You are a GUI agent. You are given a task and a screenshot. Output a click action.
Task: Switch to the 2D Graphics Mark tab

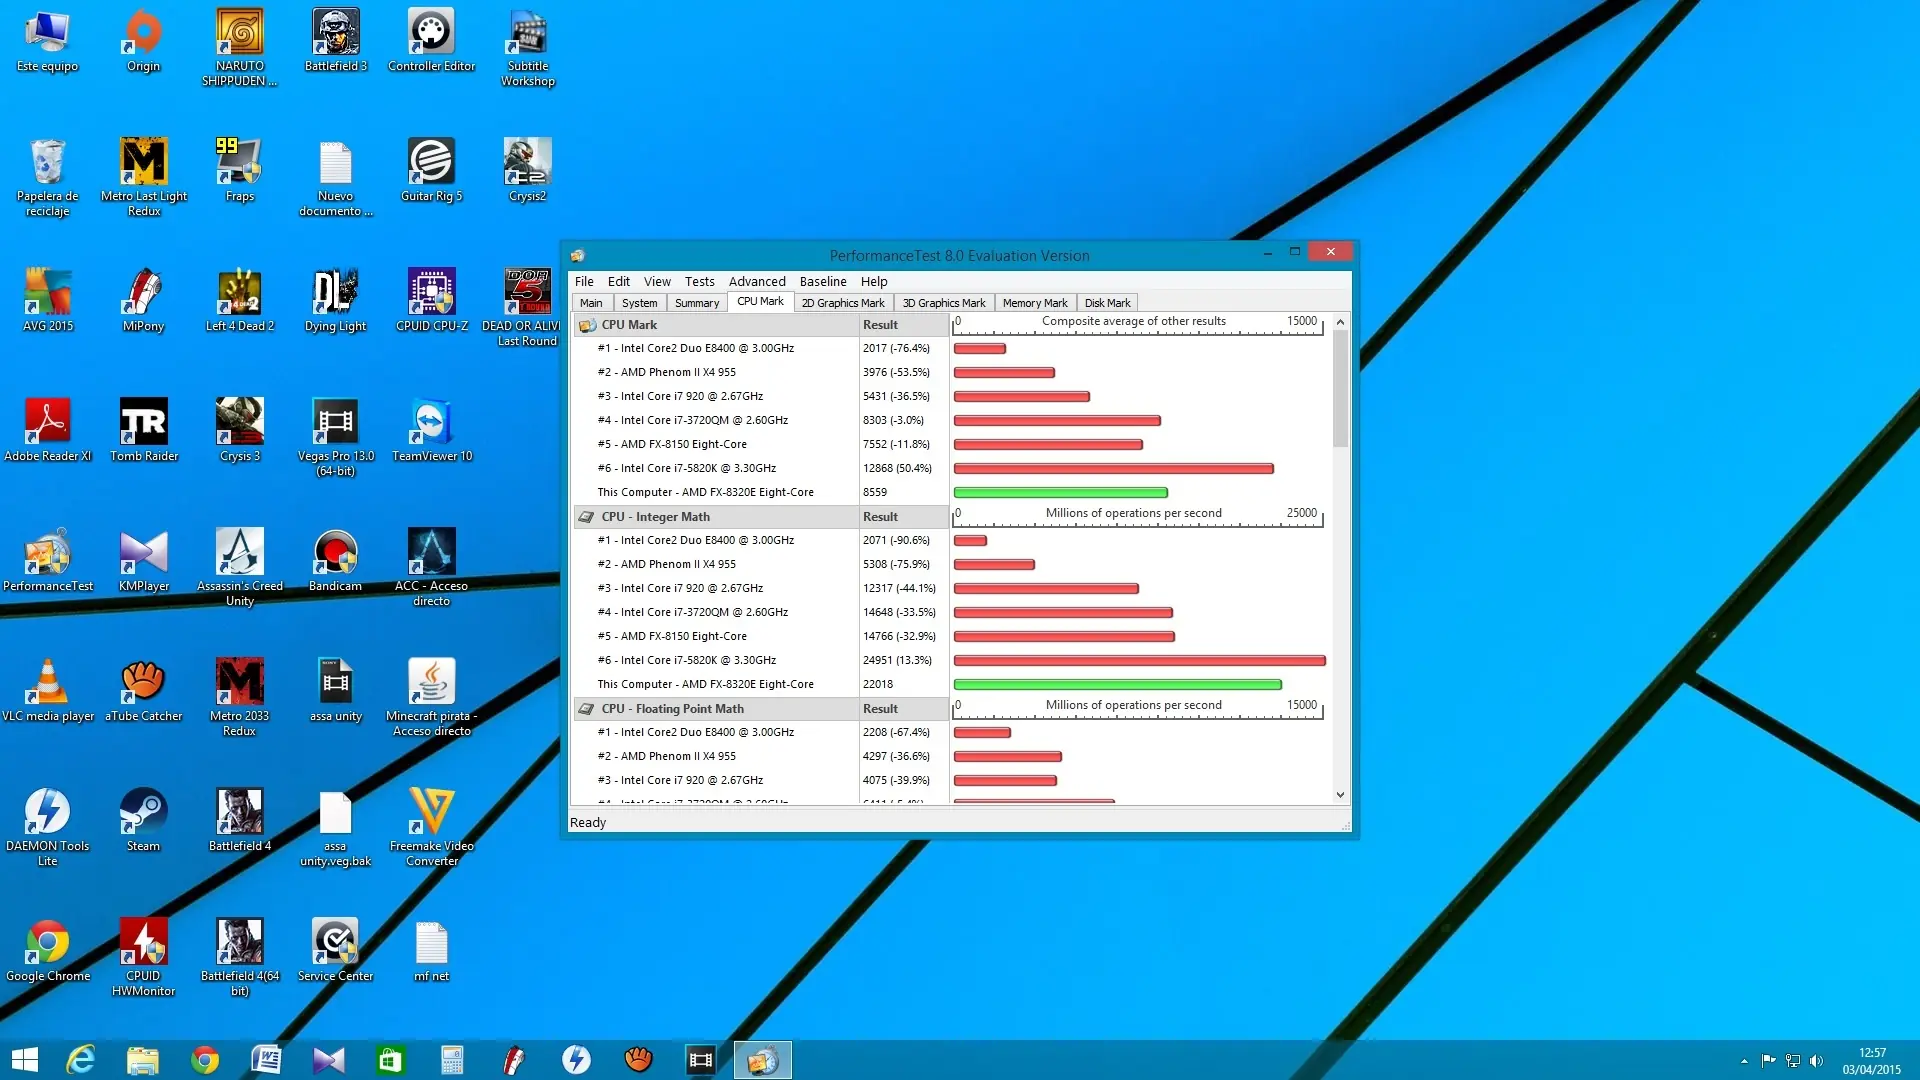[x=843, y=303]
